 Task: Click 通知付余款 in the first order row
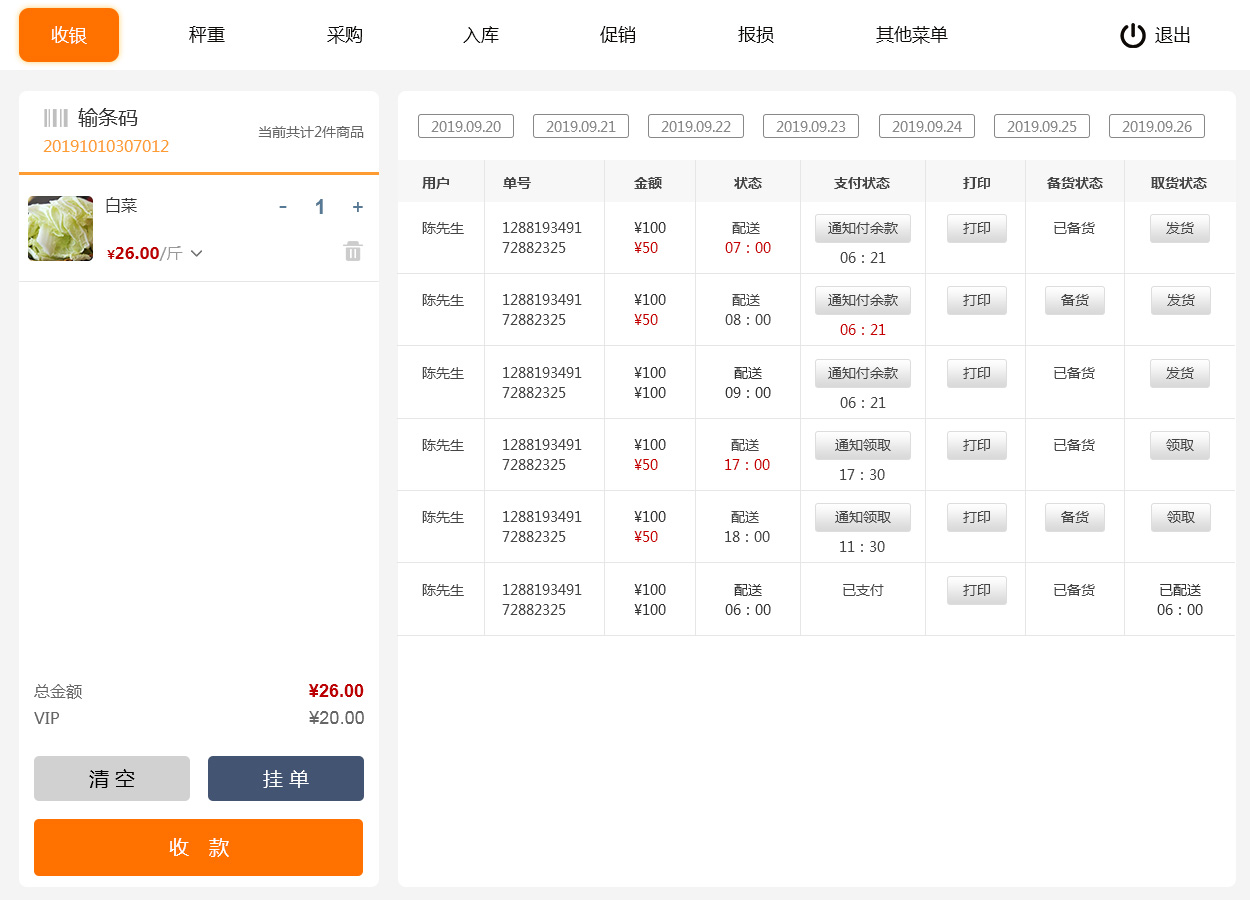pyautogui.click(x=863, y=229)
